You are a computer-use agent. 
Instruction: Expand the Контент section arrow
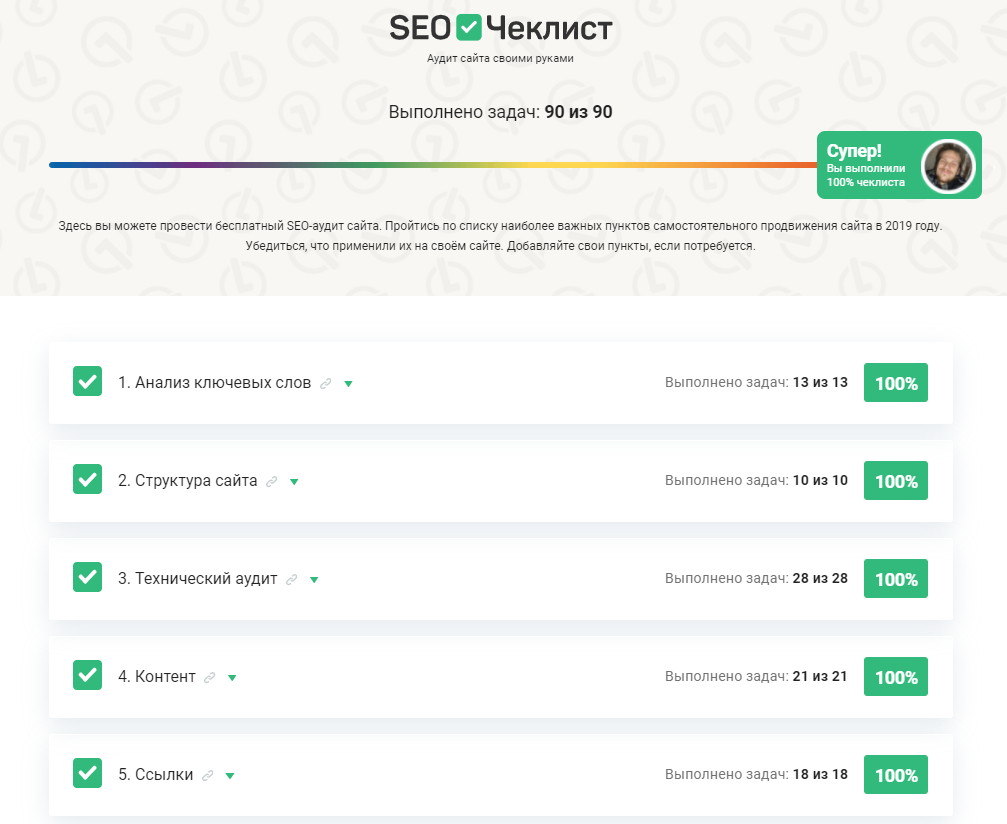232,678
